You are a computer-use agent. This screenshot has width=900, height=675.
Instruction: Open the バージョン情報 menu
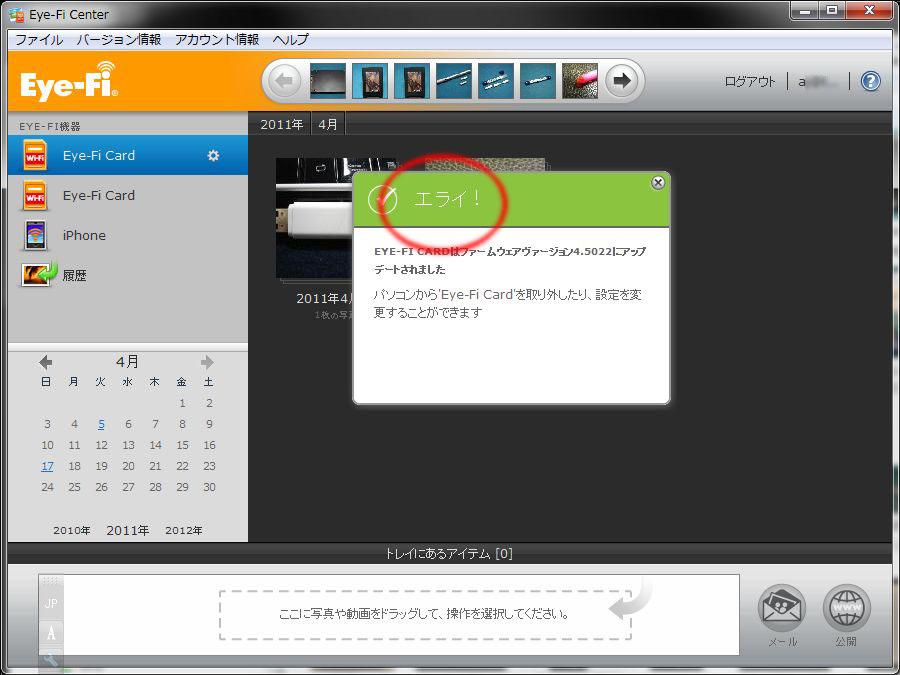tap(119, 40)
